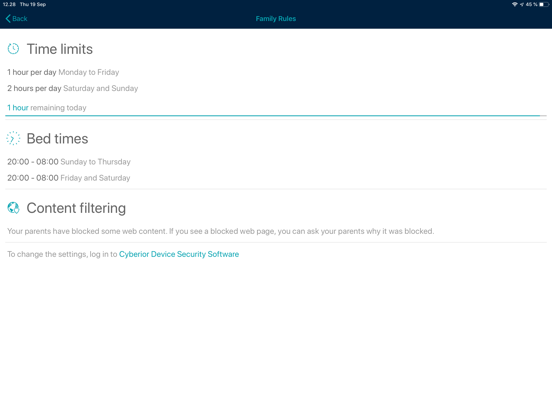Click the Time limits clock icon

pyautogui.click(x=13, y=49)
